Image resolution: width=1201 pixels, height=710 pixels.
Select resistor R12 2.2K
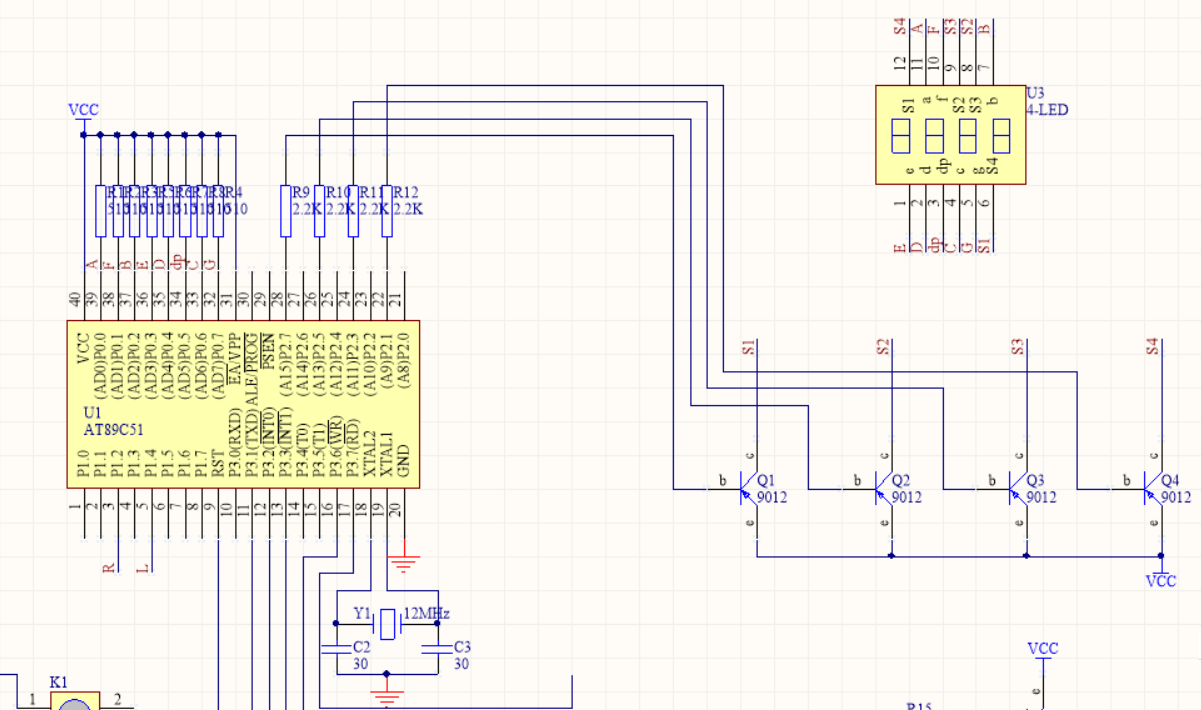pos(387,211)
